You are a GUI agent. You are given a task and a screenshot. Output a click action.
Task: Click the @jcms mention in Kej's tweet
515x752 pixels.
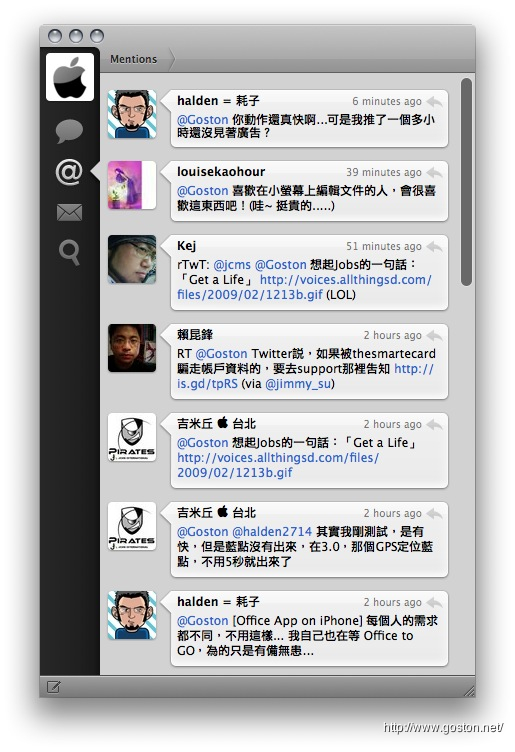[x=232, y=265]
